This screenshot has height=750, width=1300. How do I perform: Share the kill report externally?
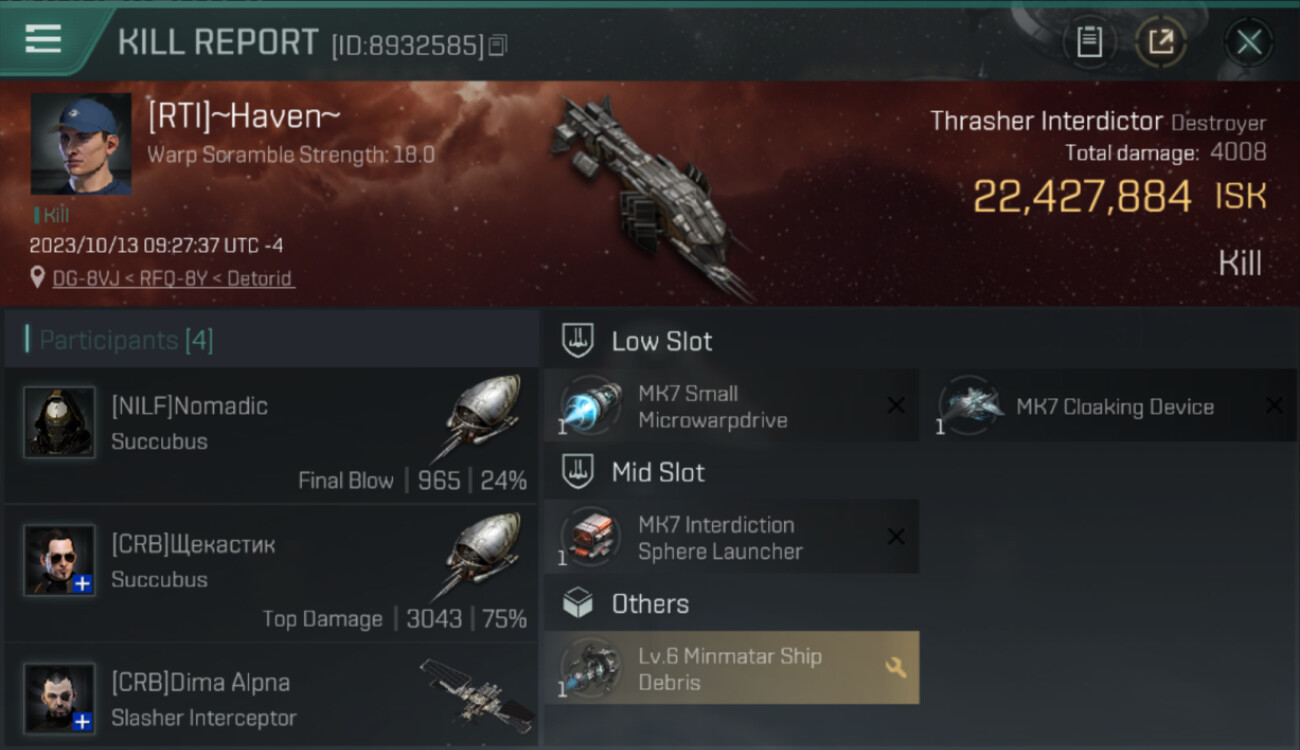(1161, 42)
